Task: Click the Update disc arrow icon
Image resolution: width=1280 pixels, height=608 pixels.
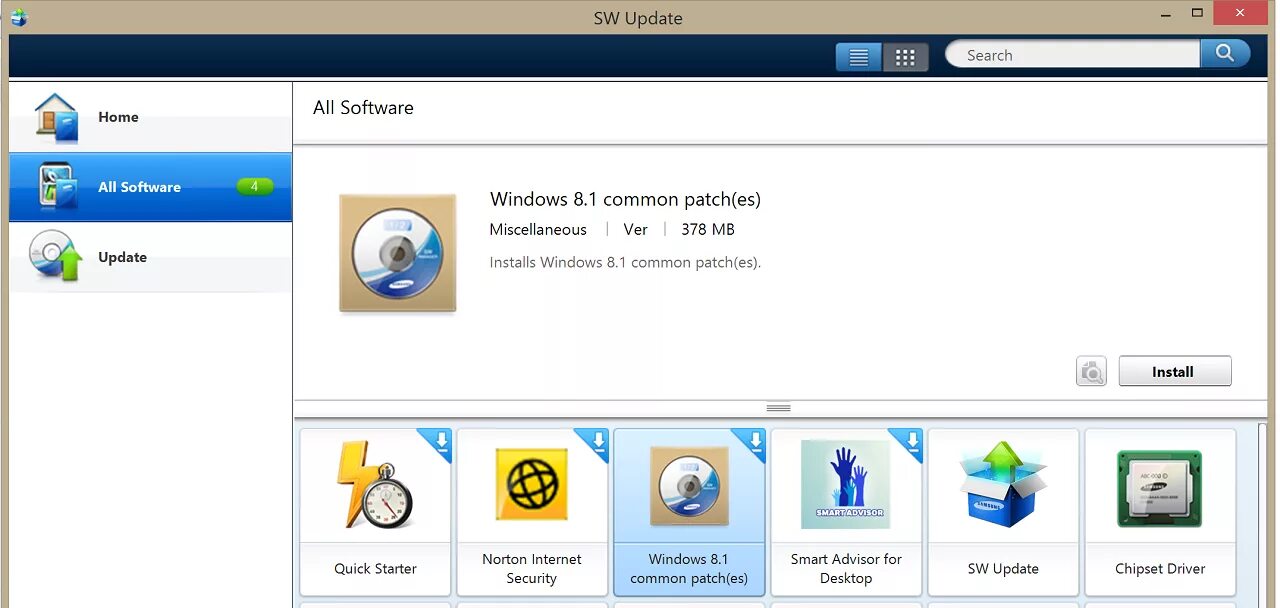Action: pyautogui.click(x=56, y=256)
